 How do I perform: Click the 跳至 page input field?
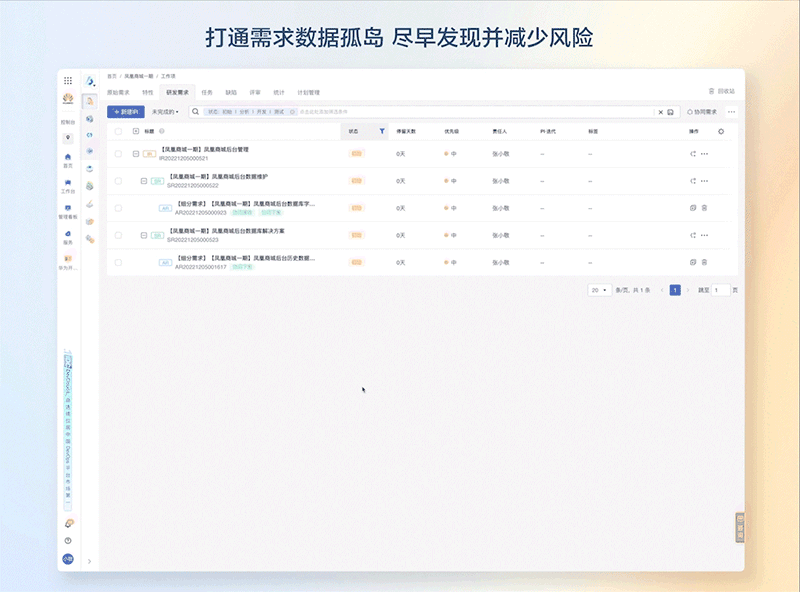click(x=720, y=289)
